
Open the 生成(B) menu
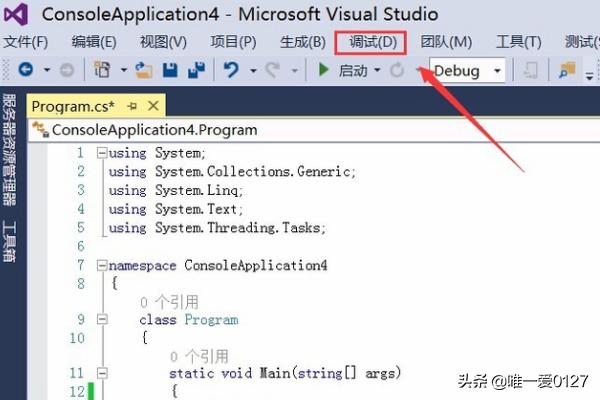[x=303, y=42]
